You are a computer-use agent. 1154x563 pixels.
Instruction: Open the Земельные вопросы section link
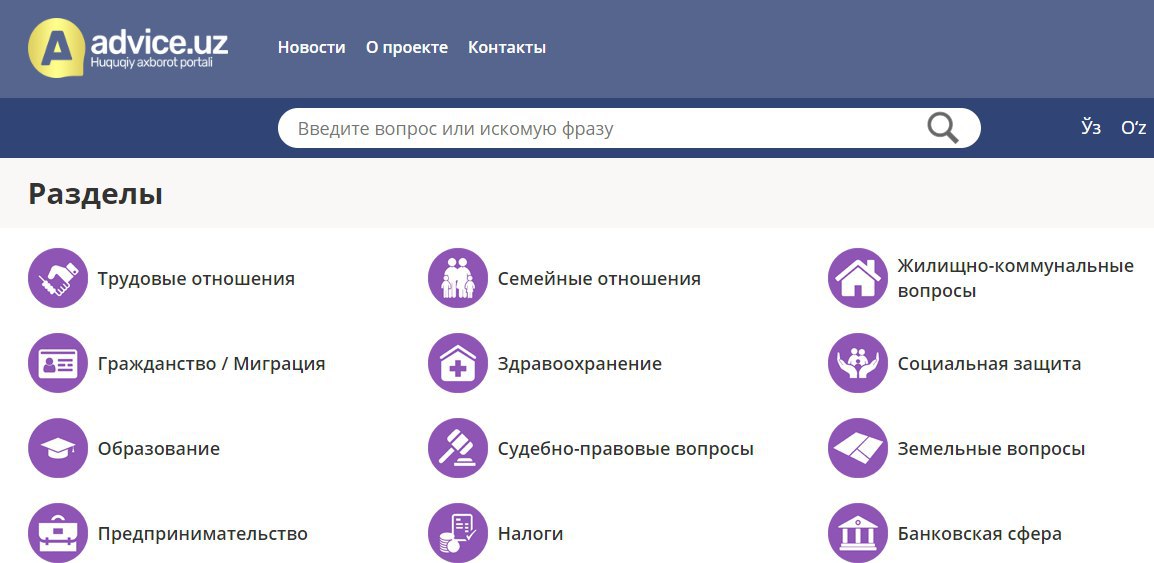pyautogui.click(x=990, y=449)
